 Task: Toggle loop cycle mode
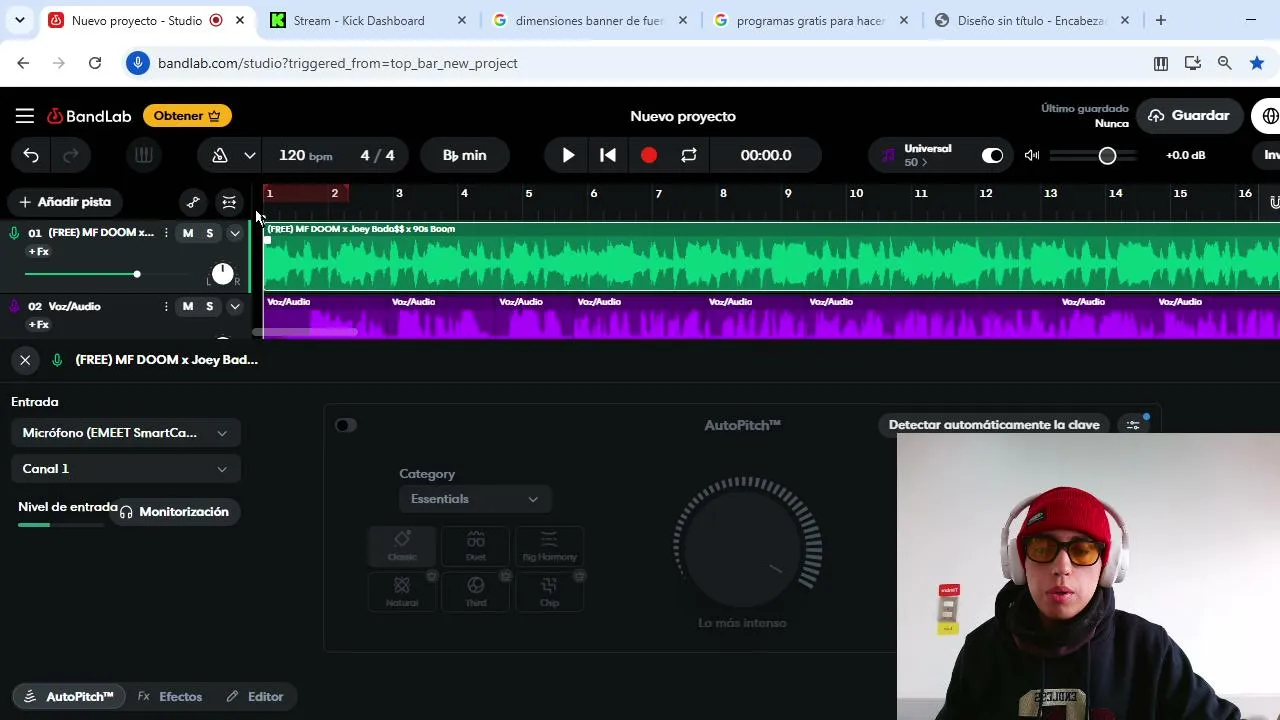[689, 155]
